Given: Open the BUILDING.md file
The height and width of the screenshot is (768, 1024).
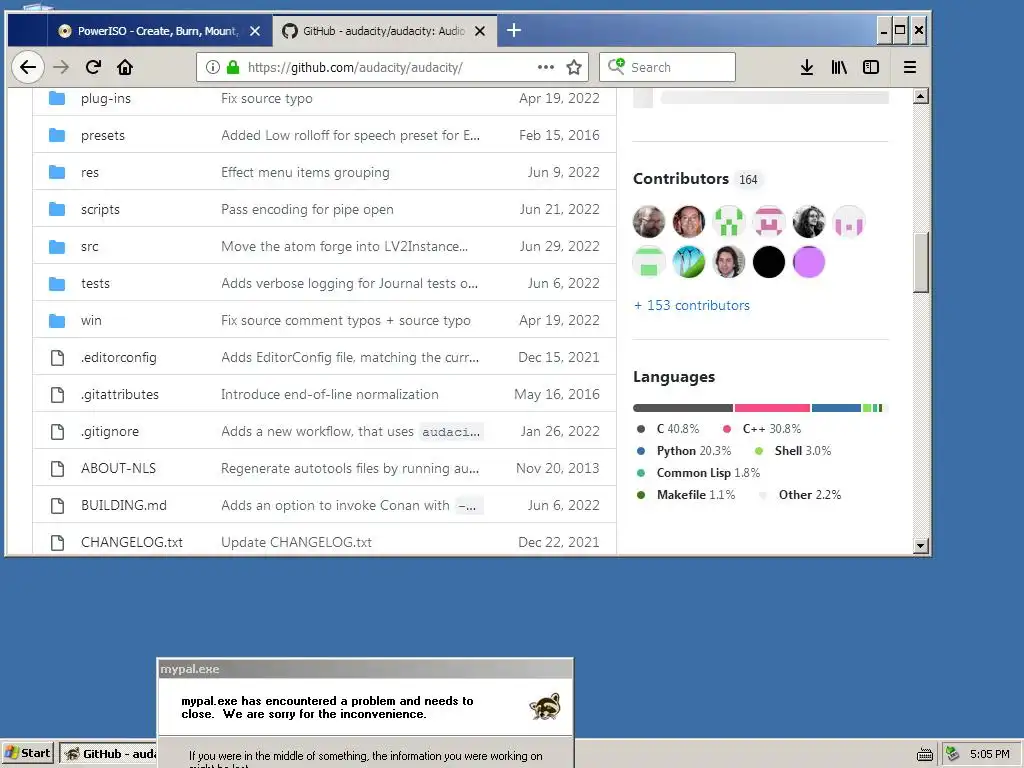Looking at the screenshot, I should 123,505.
